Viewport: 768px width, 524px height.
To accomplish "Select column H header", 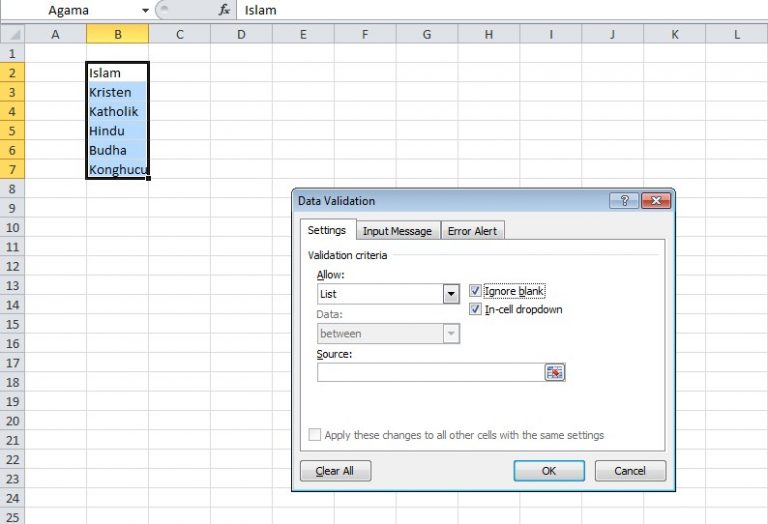I will point(489,34).
